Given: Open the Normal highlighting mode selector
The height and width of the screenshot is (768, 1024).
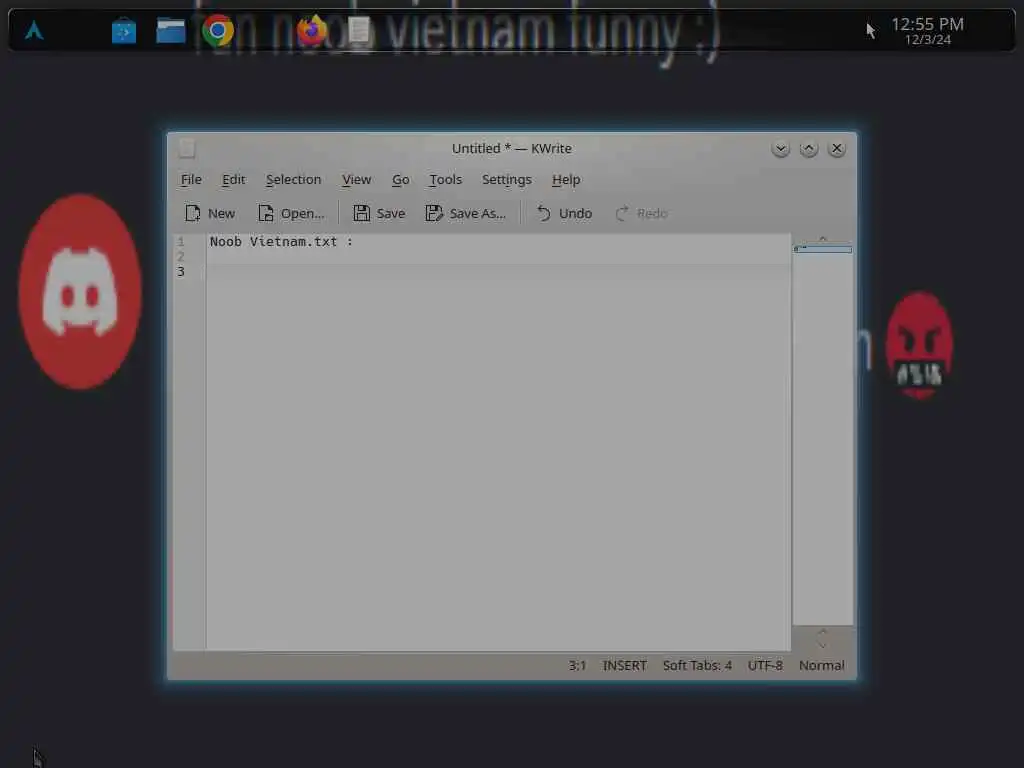Looking at the screenshot, I should pos(822,665).
